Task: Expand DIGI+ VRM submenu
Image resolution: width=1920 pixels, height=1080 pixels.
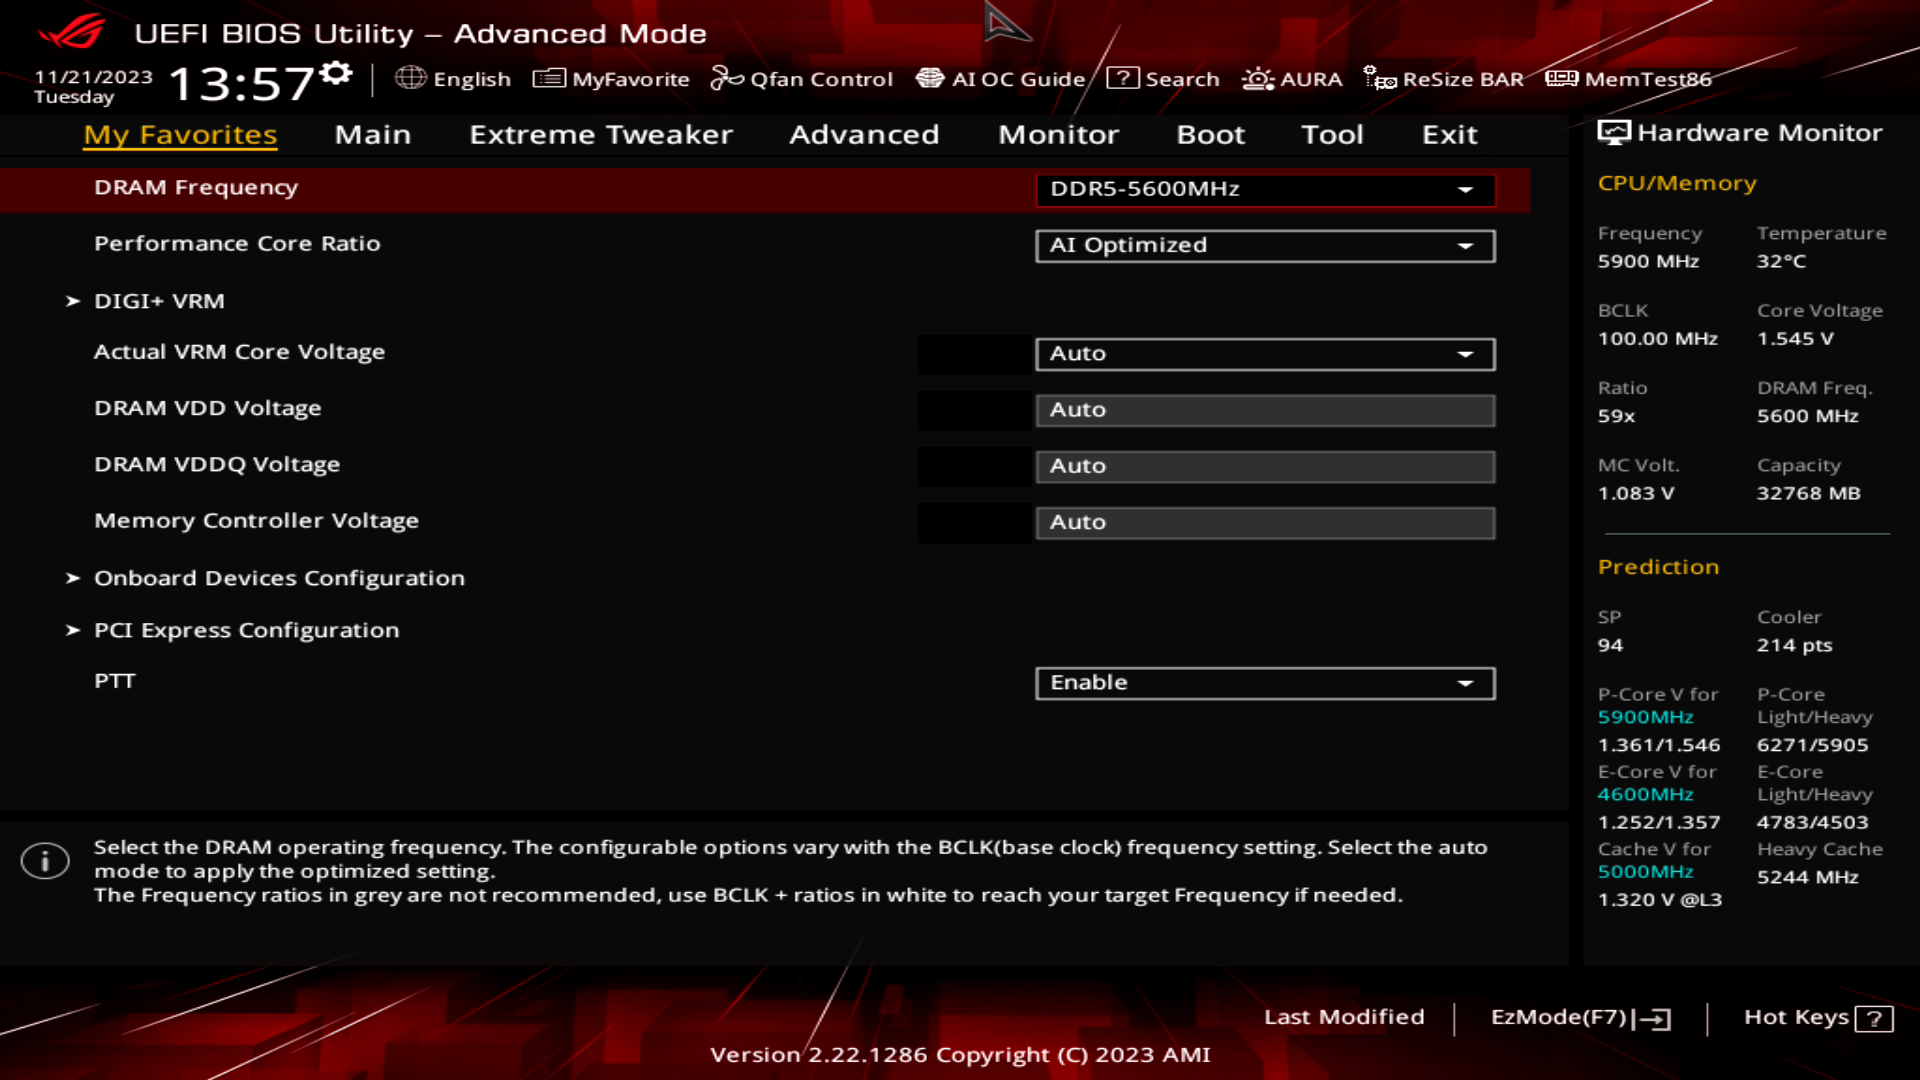Action: click(x=159, y=301)
